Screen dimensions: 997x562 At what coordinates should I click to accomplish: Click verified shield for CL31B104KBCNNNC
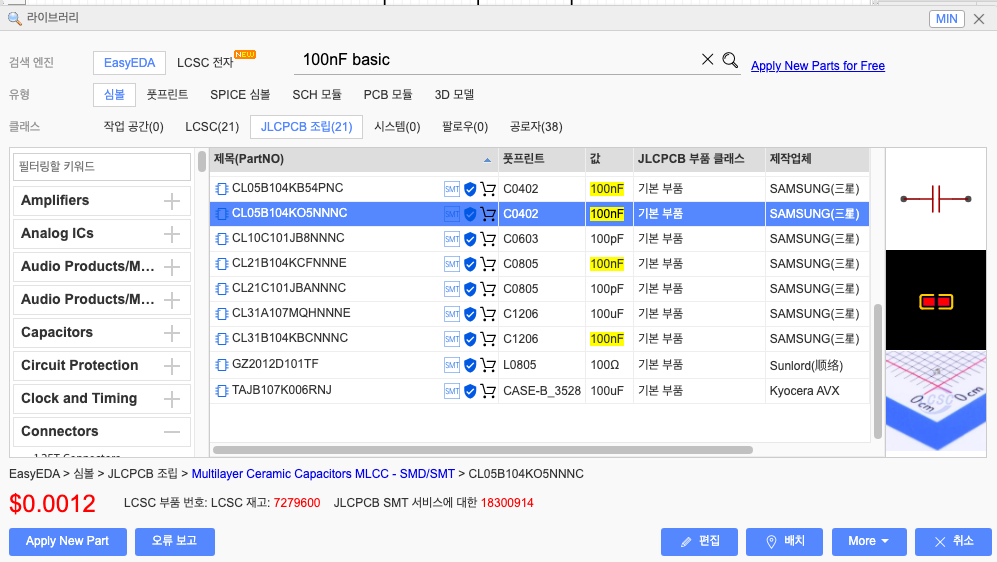470,339
